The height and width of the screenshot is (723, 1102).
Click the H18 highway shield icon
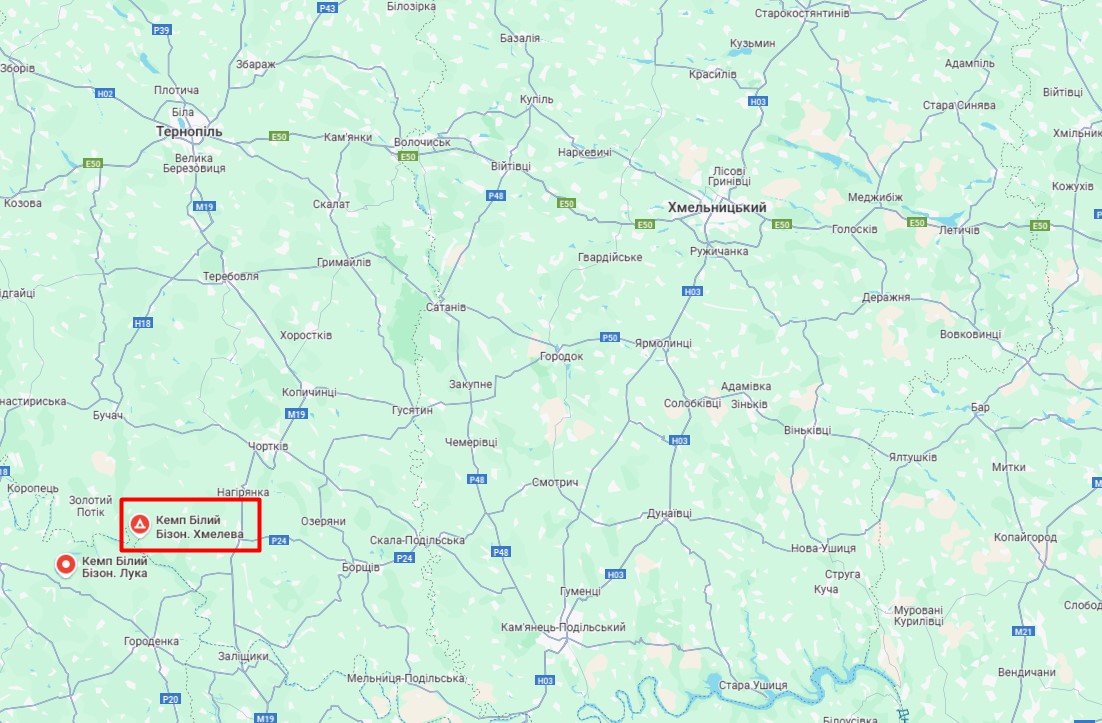point(143,323)
